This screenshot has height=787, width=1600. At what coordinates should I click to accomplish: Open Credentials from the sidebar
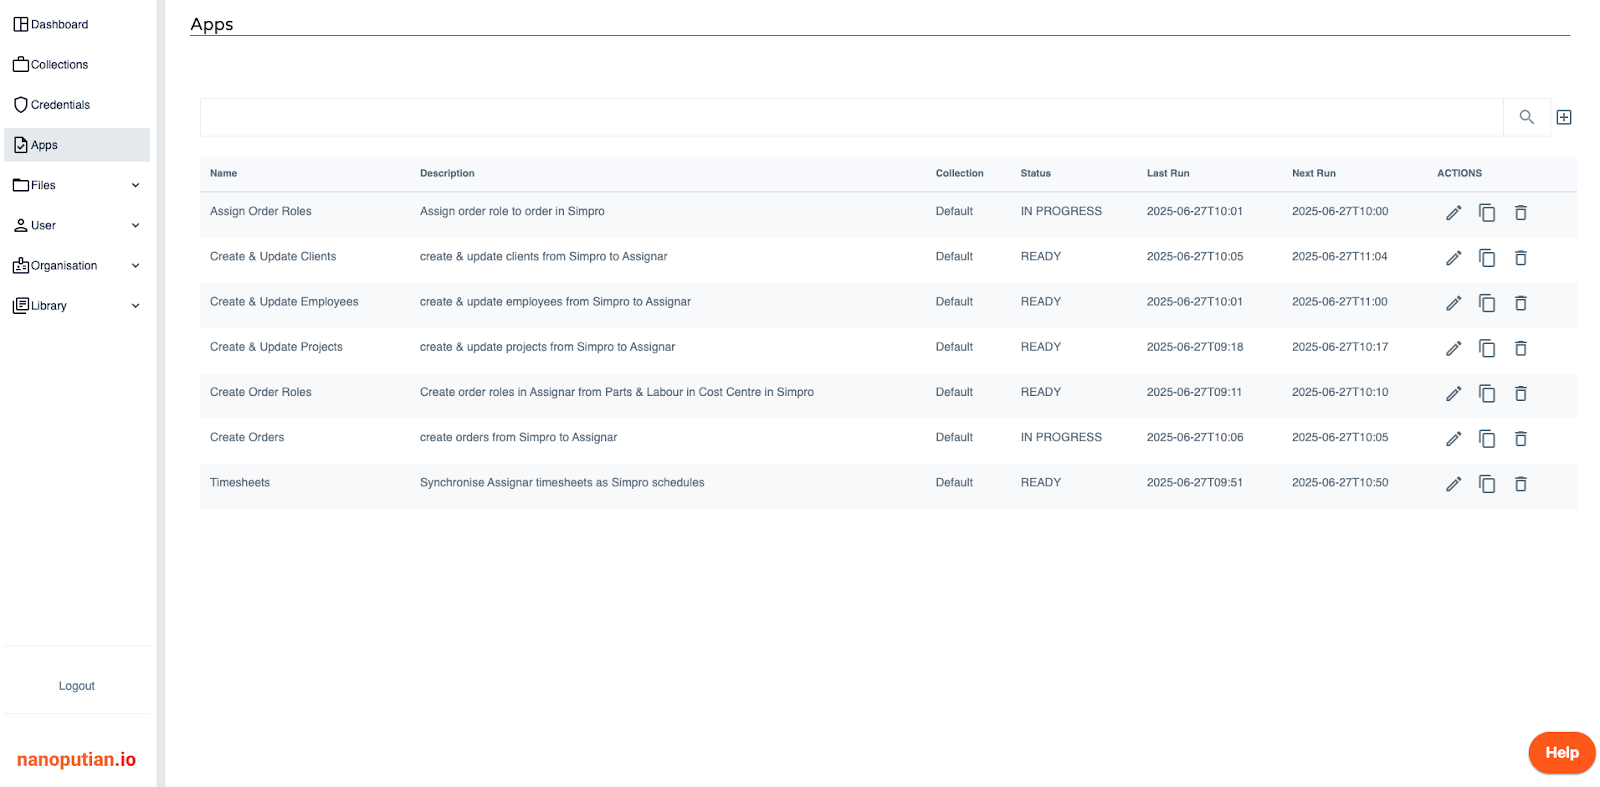60,105
